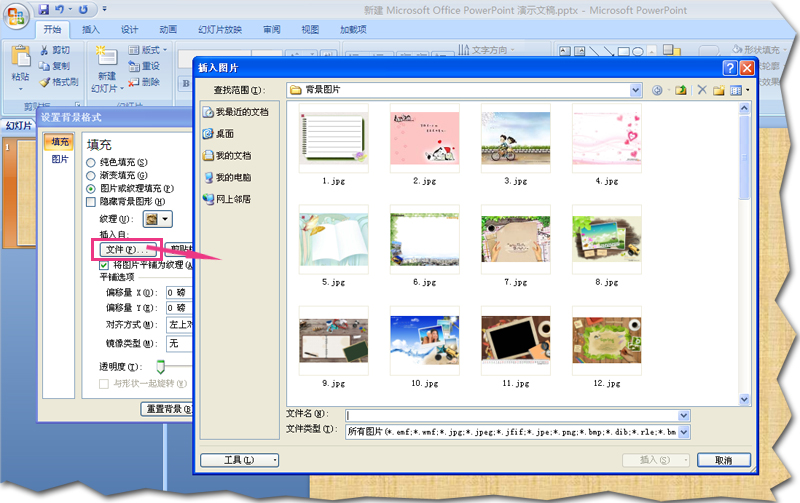This screenshot has width=800, height=503.
Task: Click Reset (重设) slide button
Action: (144, 66)
